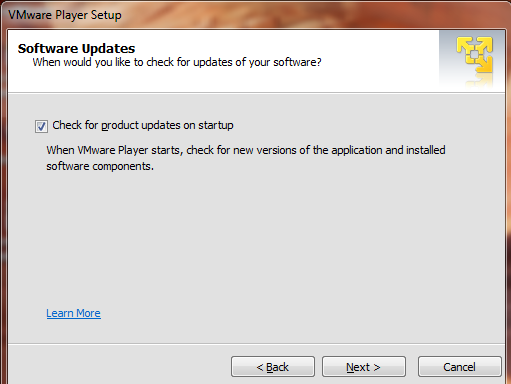
Task: Cancel the VMware Player setup
Action: click(460, 367)
